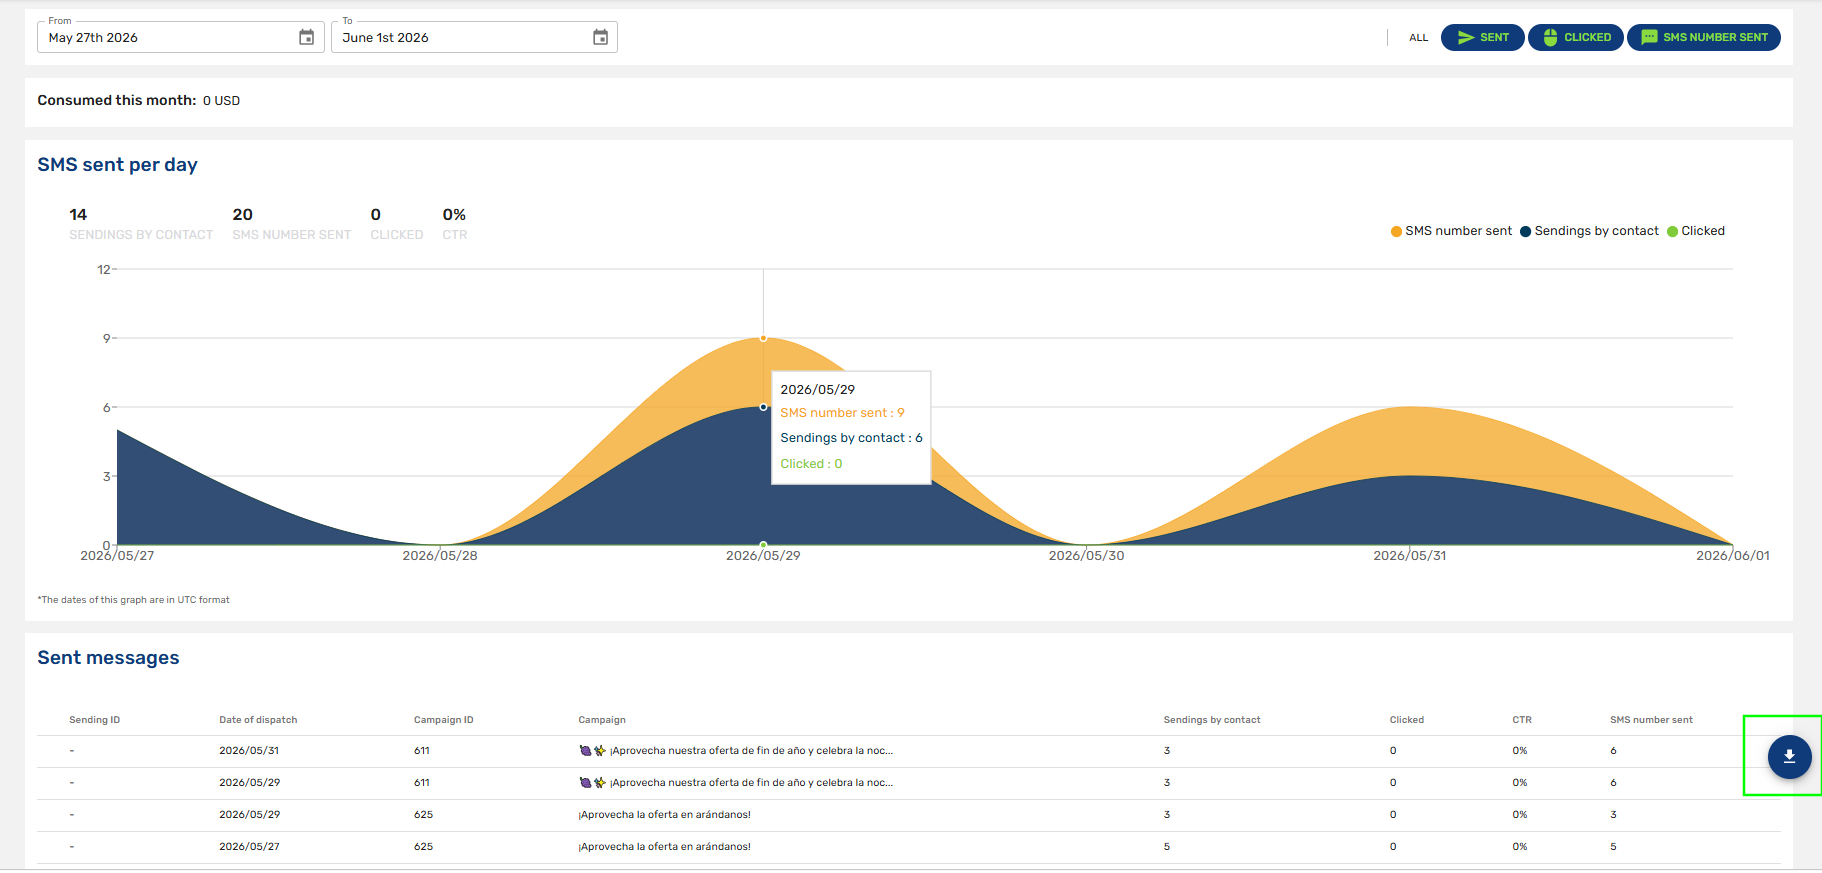Click the download button with arrow icon
This screenshot has width=1822, height=873.
[1789, 757]
